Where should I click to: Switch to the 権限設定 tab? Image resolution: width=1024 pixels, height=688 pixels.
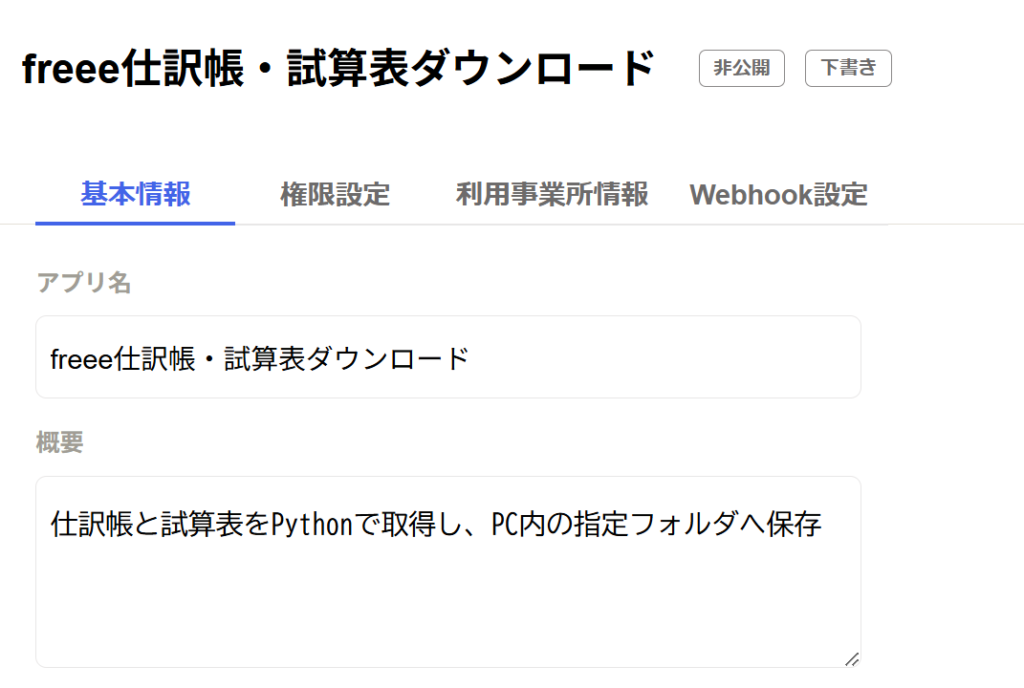335,195
